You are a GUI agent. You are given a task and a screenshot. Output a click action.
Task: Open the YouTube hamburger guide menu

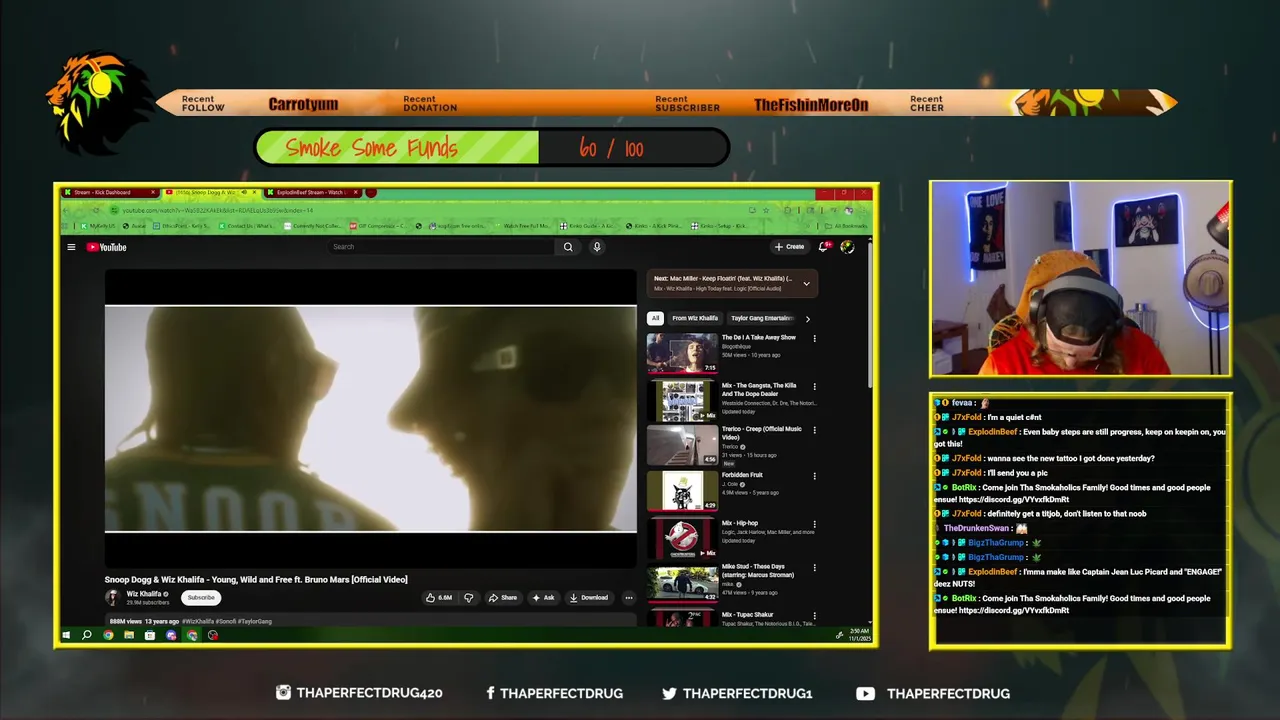(71, 247)
